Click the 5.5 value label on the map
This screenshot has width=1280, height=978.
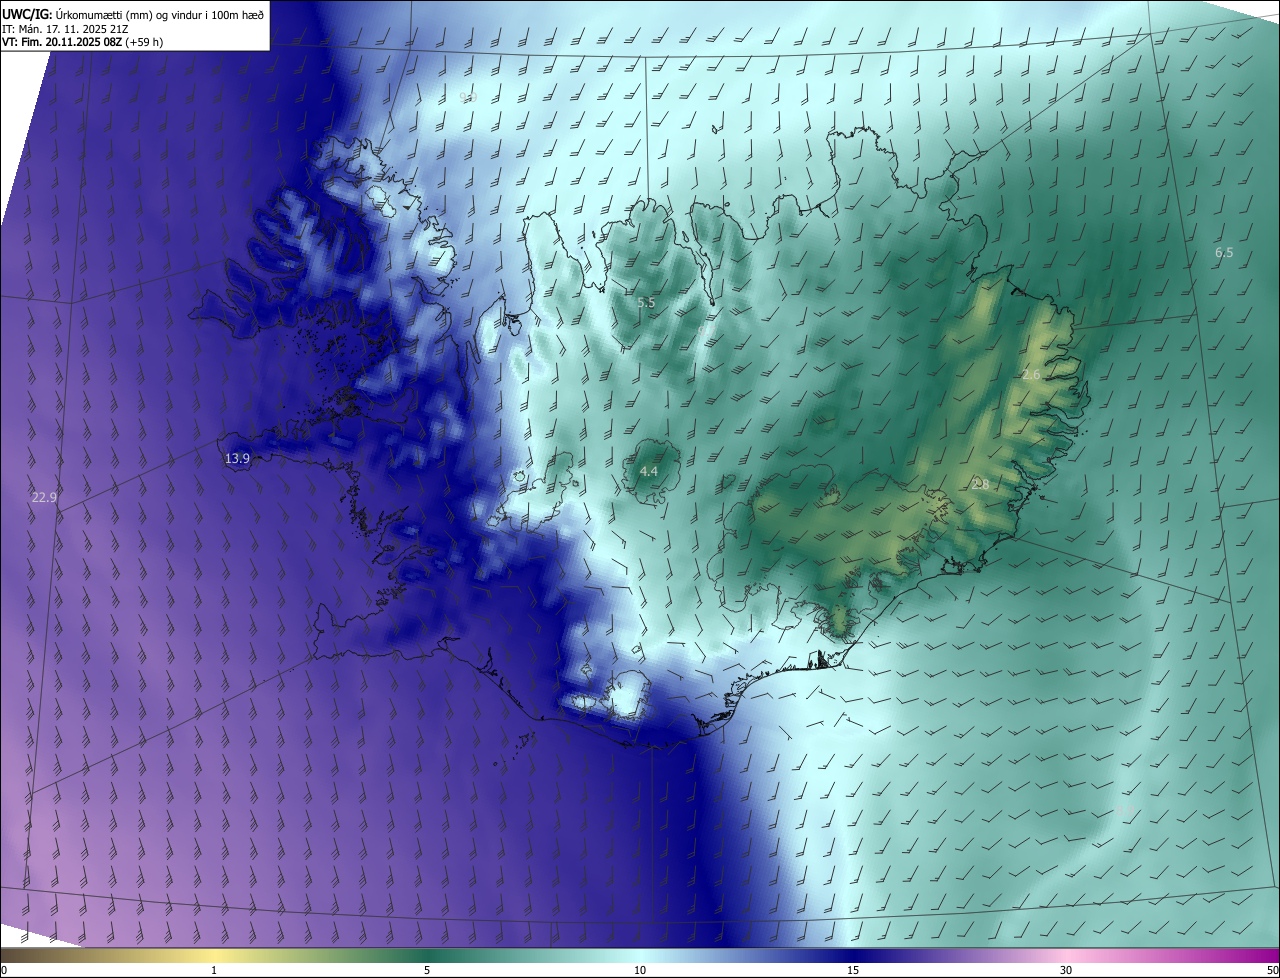pyautogui.click(x=646, y=302)
